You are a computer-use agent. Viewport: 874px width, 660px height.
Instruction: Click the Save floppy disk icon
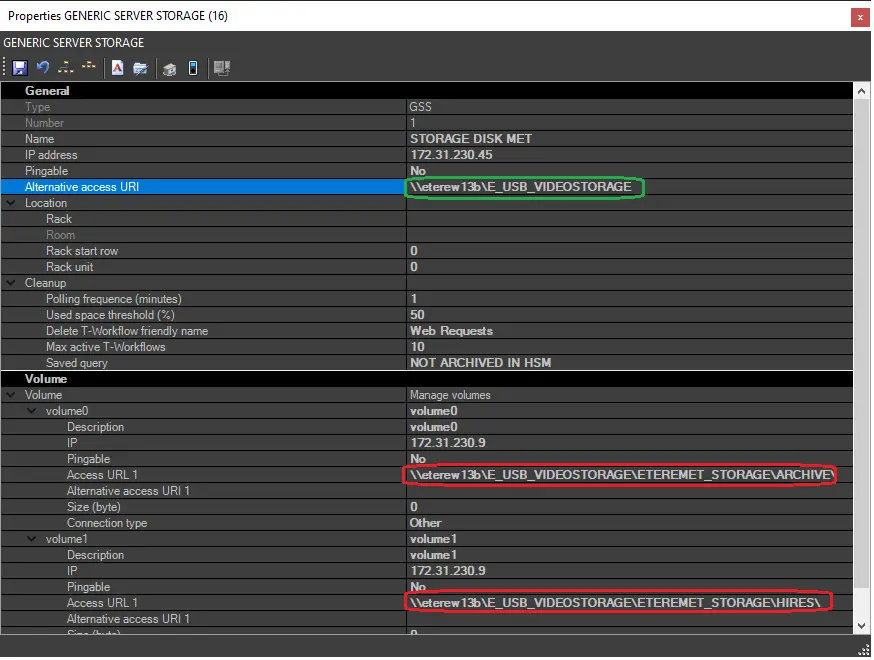click(x=19, y=68)
